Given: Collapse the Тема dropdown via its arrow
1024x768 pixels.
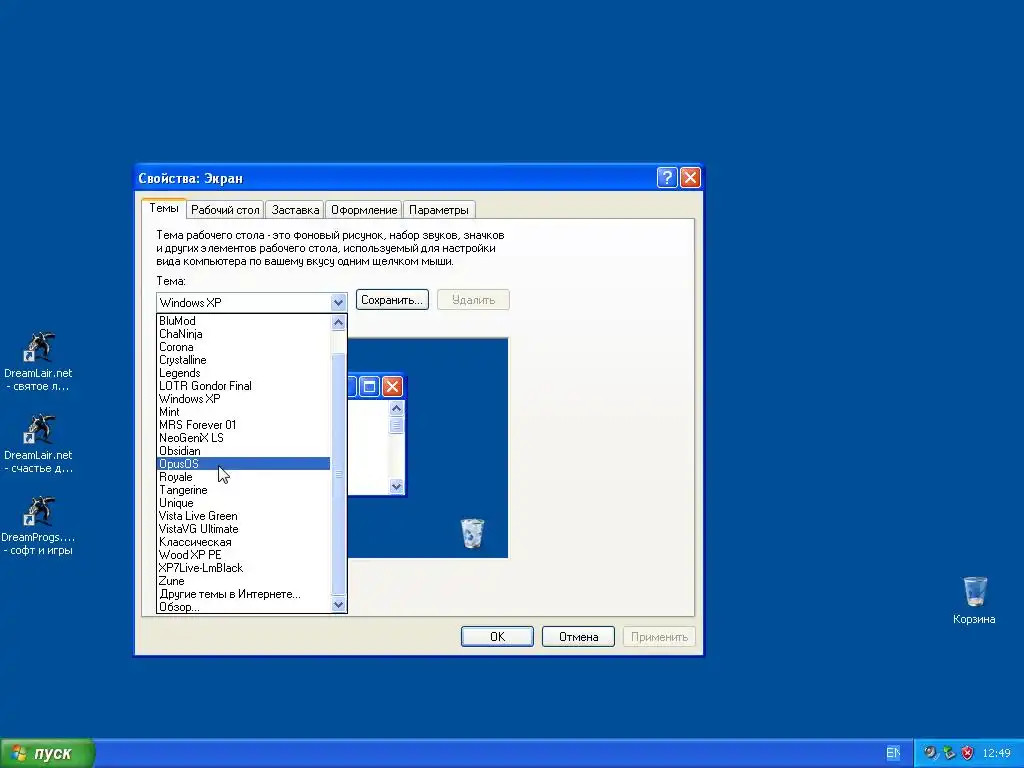Looking at the screenshot, I should click(x=338, y=302).
